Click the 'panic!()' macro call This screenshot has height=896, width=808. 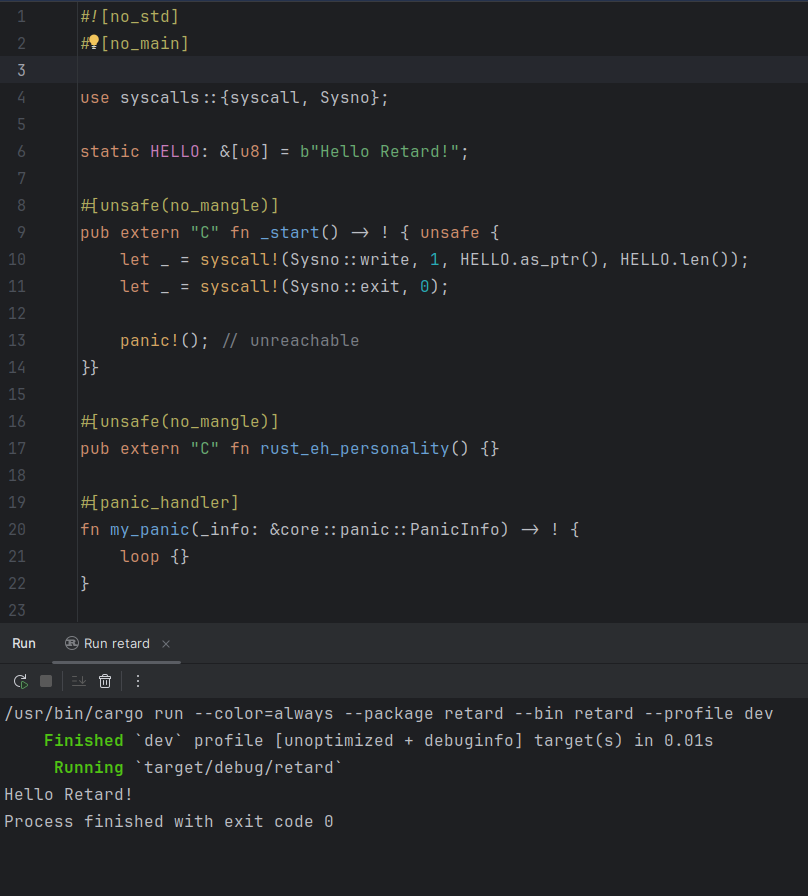coord(159,341)
